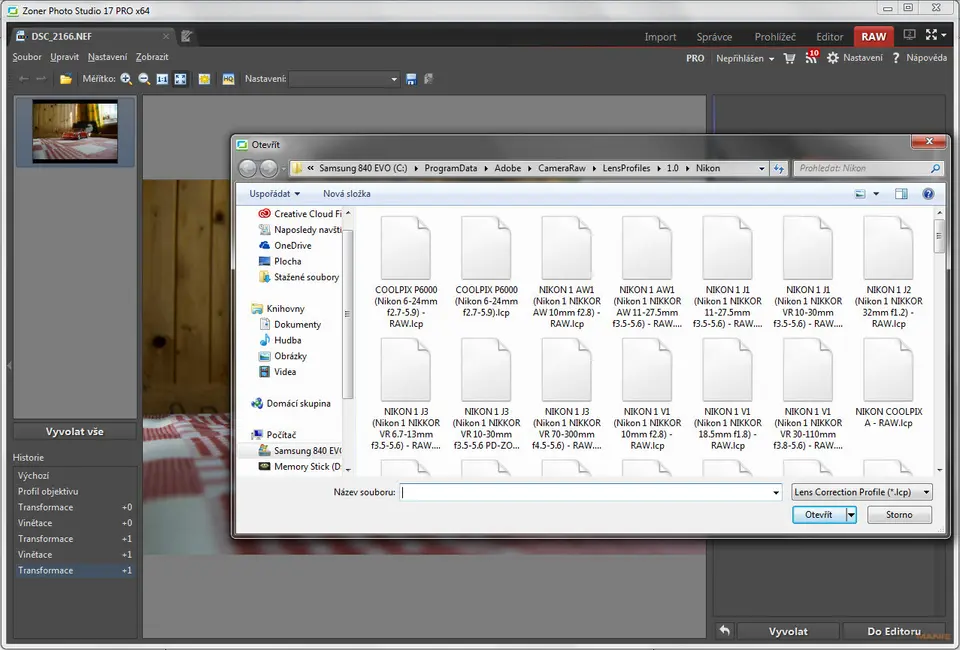Viewport: 960px width, 650px height.
Task: Click the Název souboru filename input field
Action: pos(590,492)
